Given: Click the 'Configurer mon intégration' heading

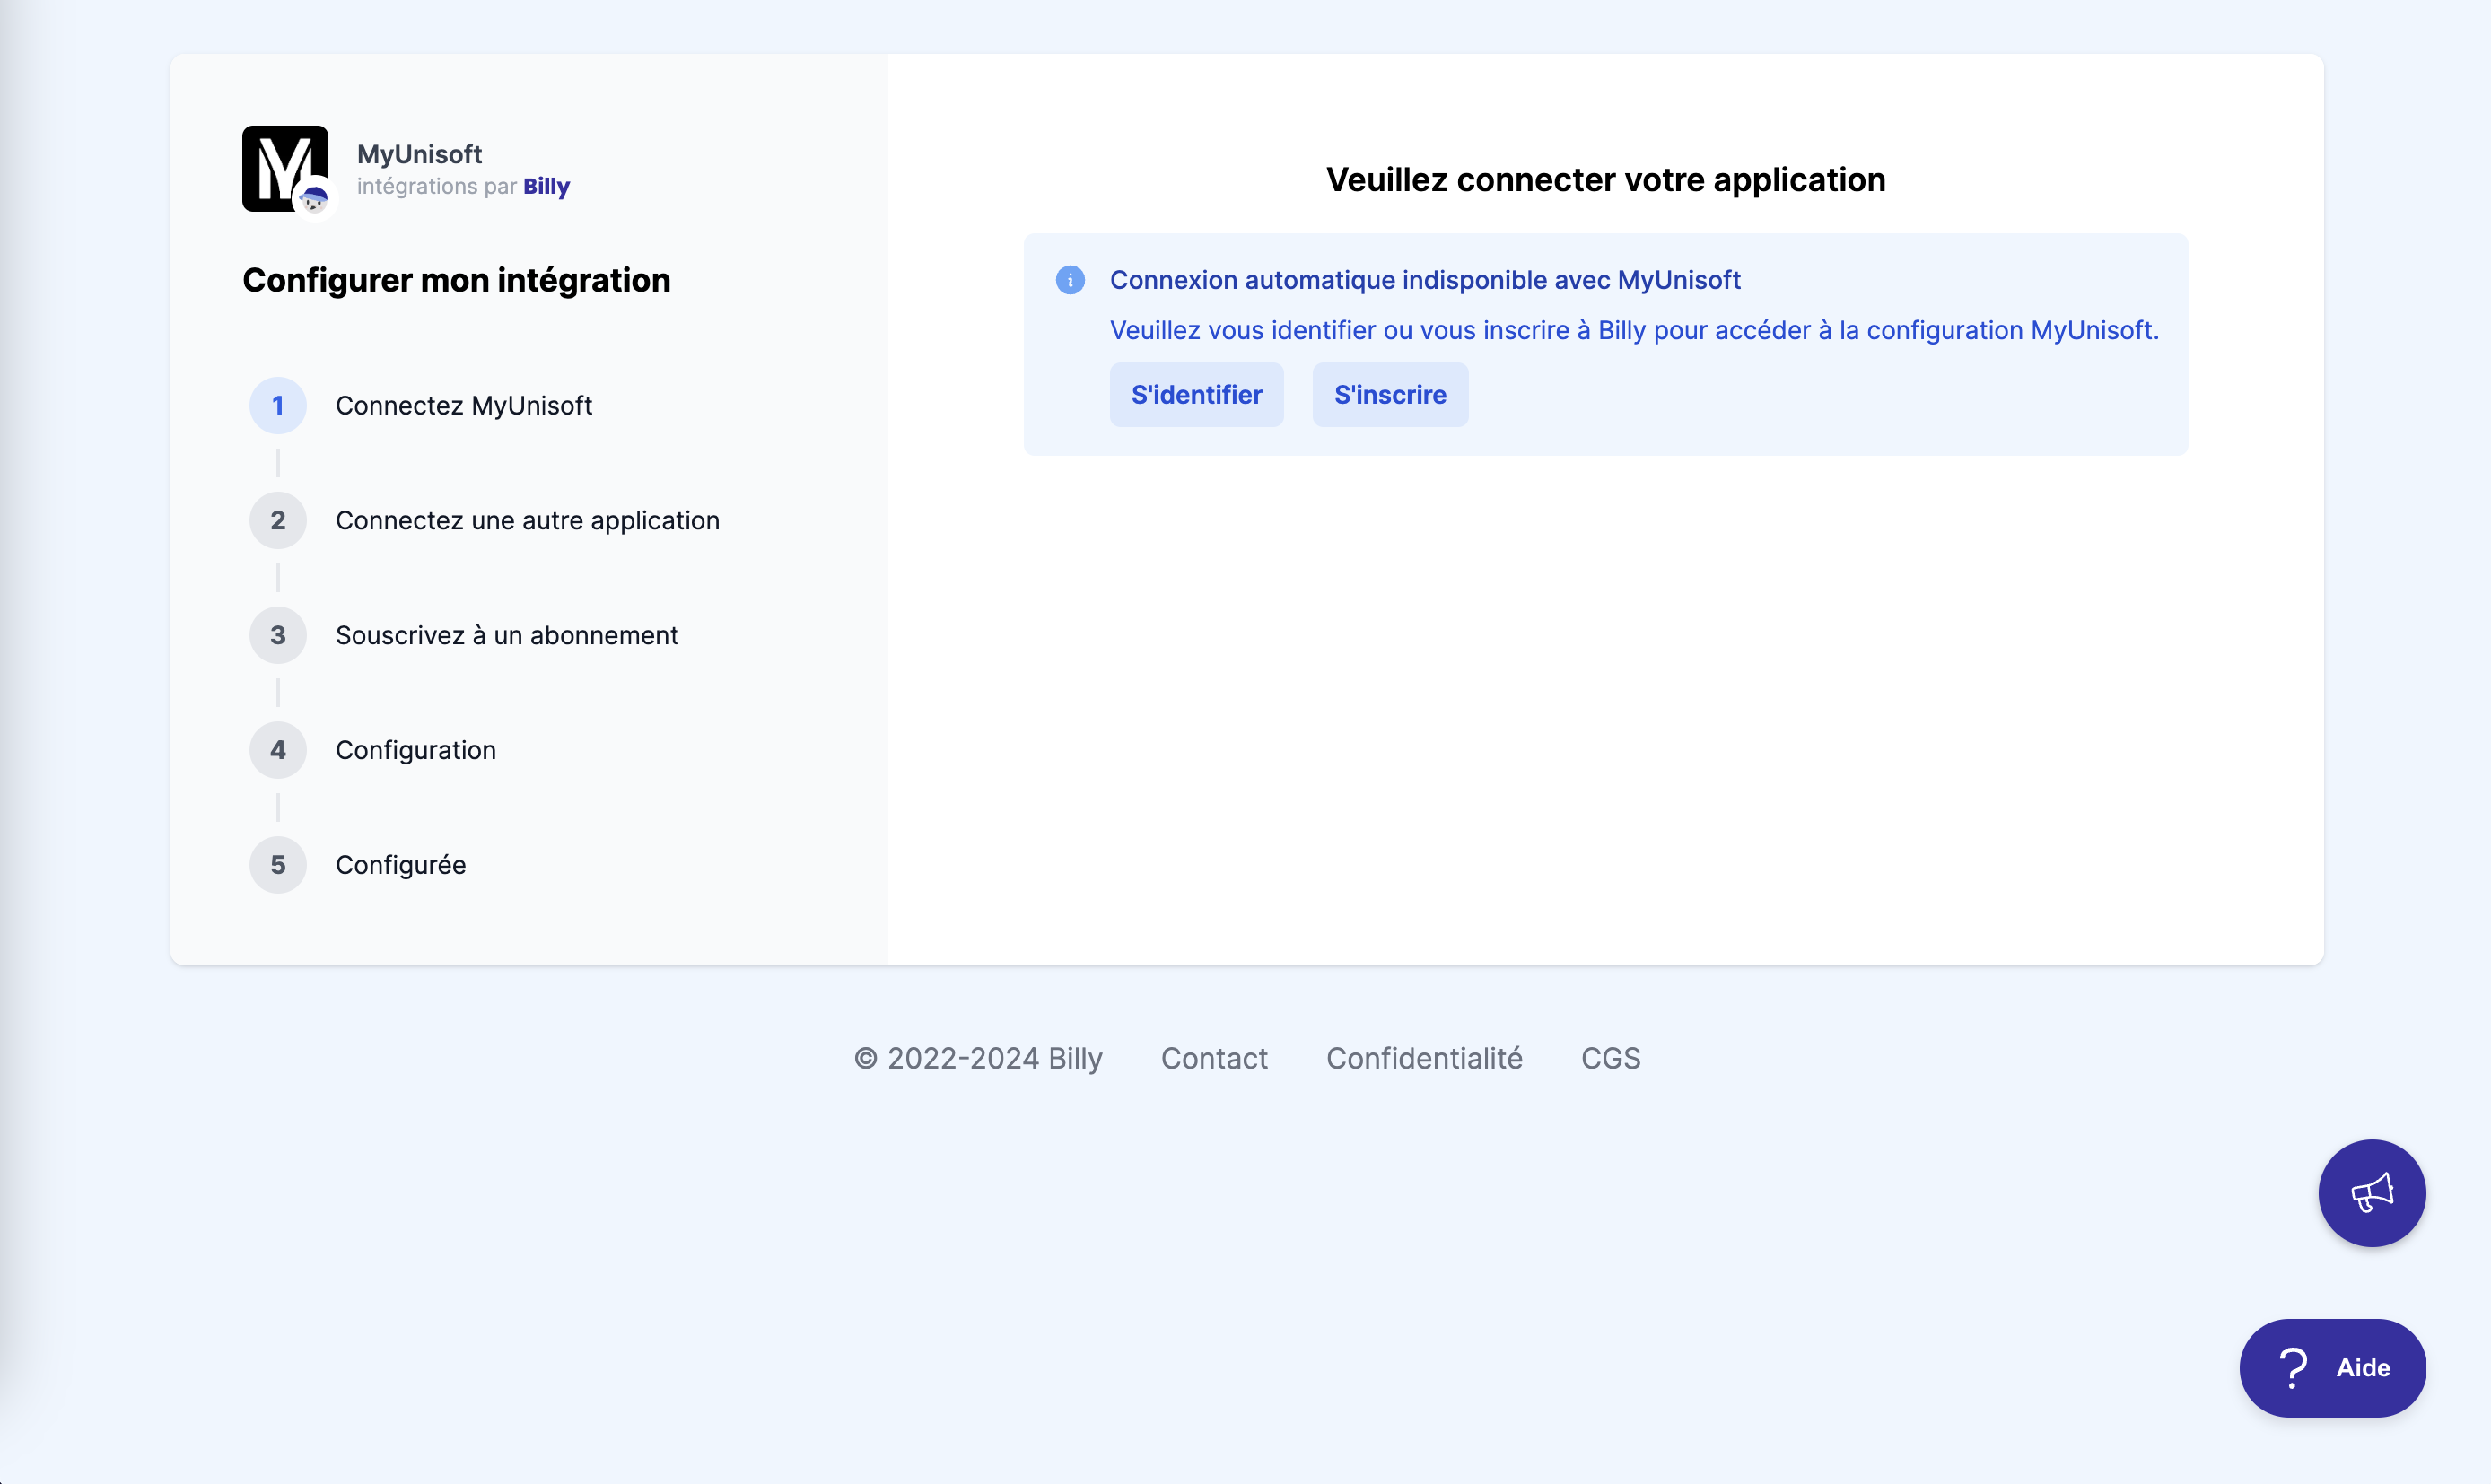Looking at the screenshot, I should click(x=456, y=280).
